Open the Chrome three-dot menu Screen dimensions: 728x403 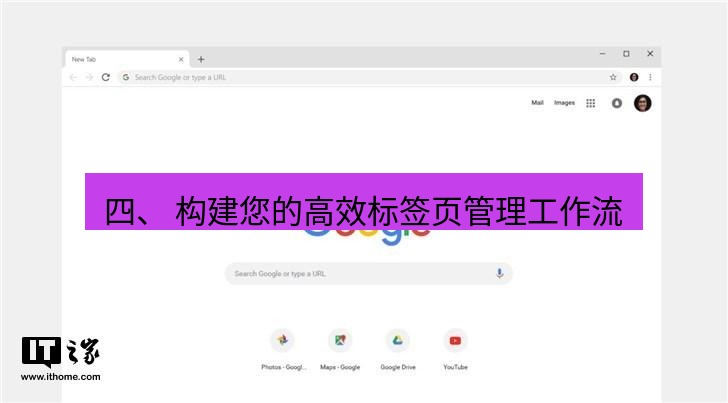pyautogui.click(x=650, y=77)
